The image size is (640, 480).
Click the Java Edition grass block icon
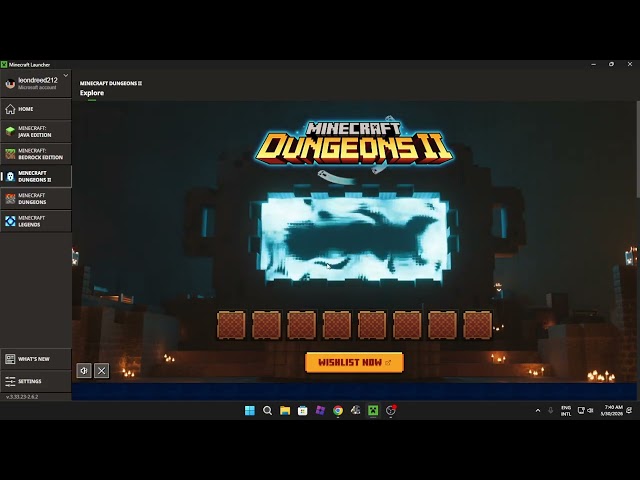(10, 131)
